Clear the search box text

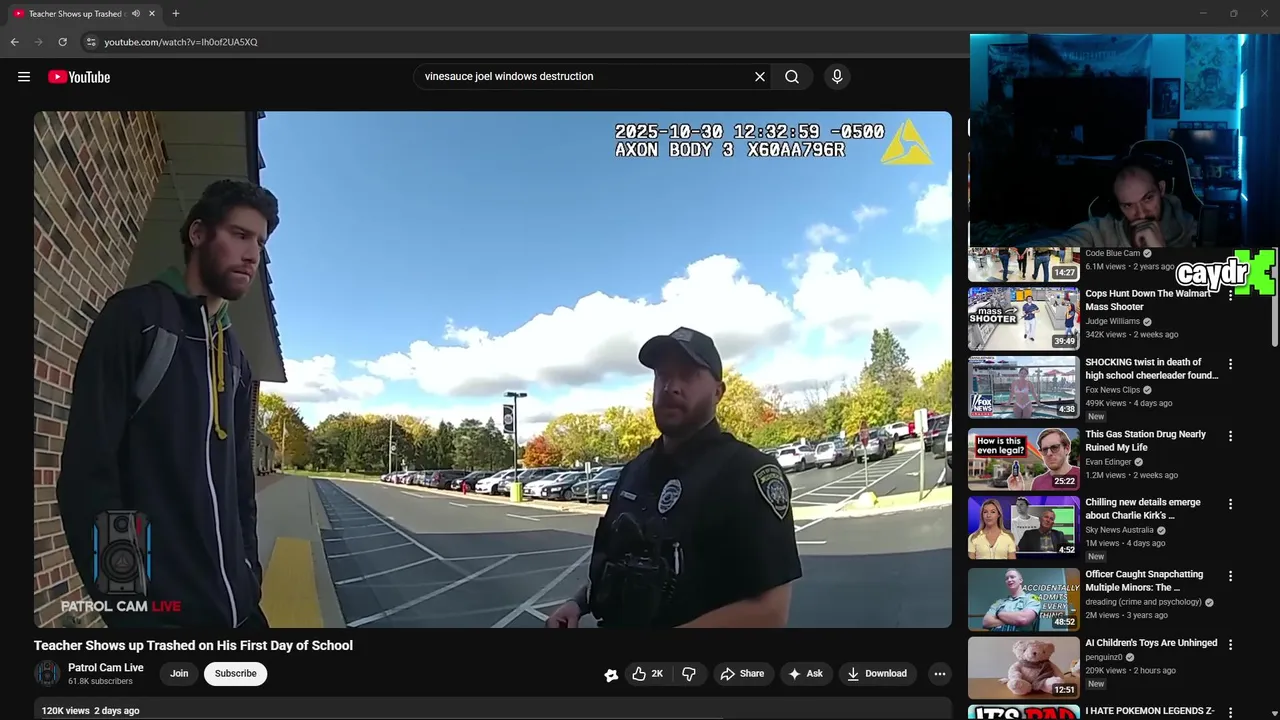tap(760, 77)
